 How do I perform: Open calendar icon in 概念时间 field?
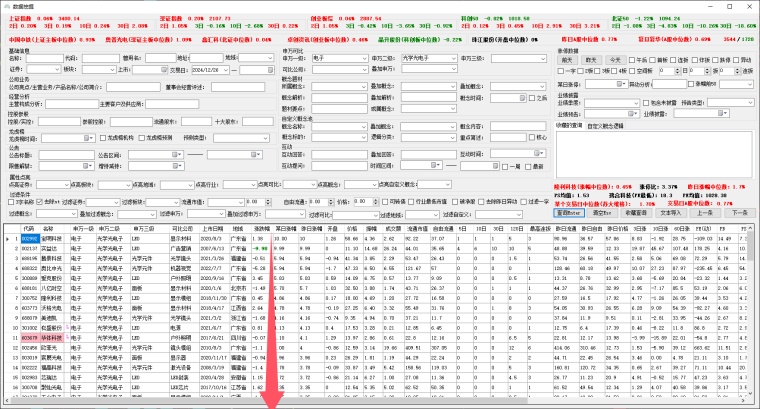click(522, 98)
